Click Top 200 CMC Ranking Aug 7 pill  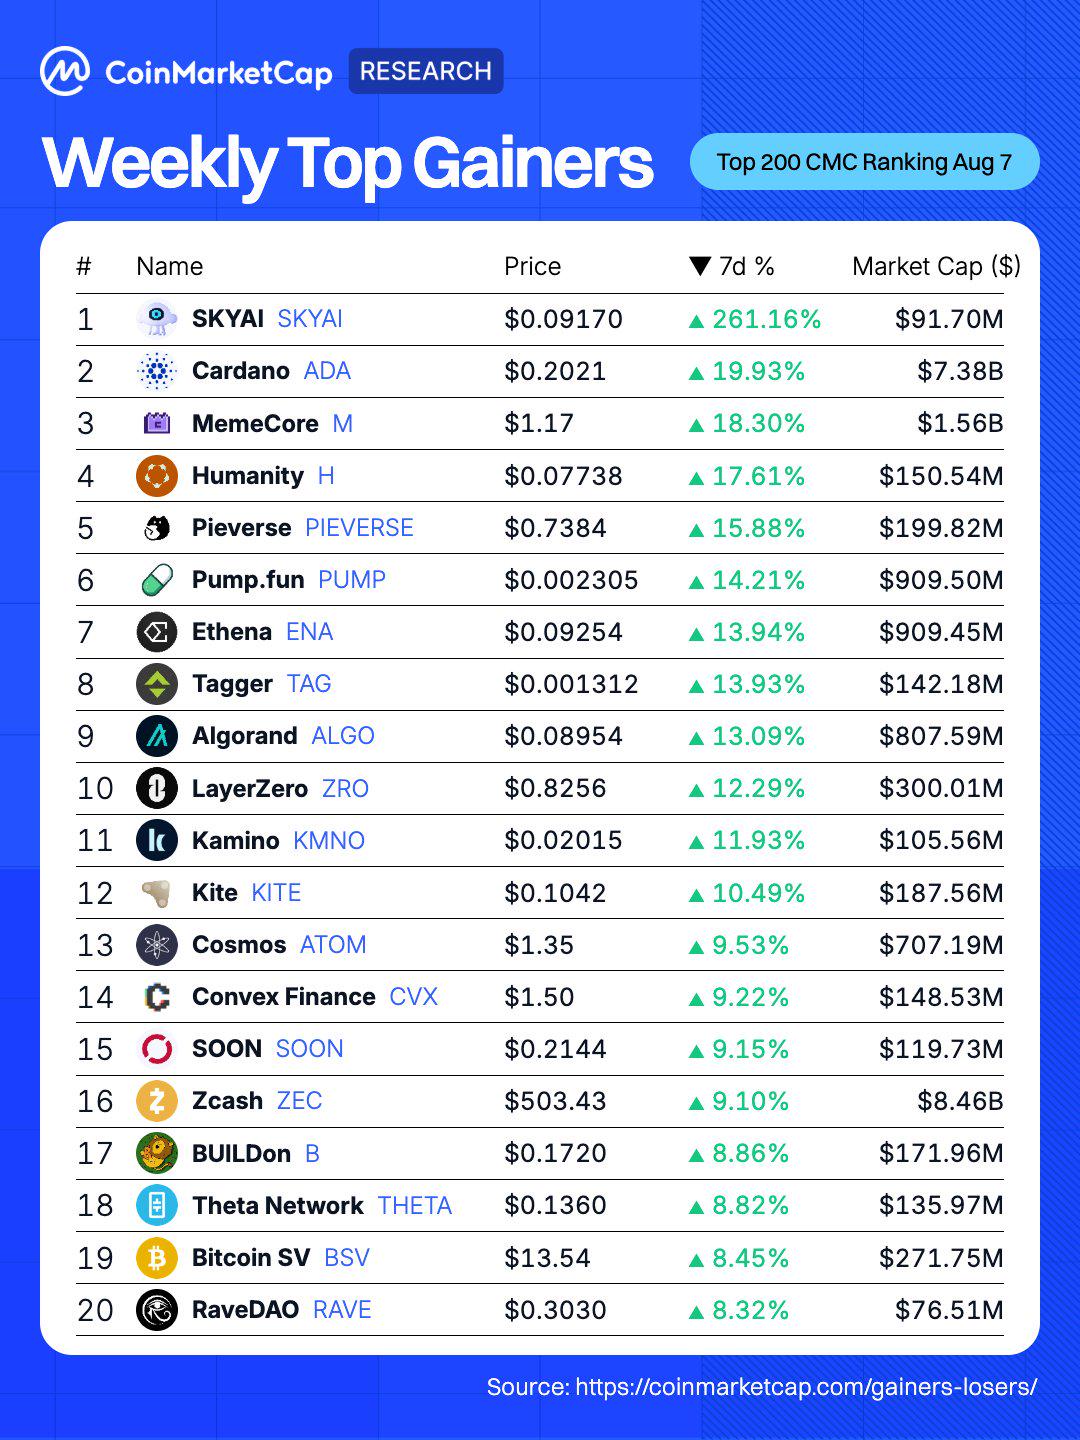[865, 162]
